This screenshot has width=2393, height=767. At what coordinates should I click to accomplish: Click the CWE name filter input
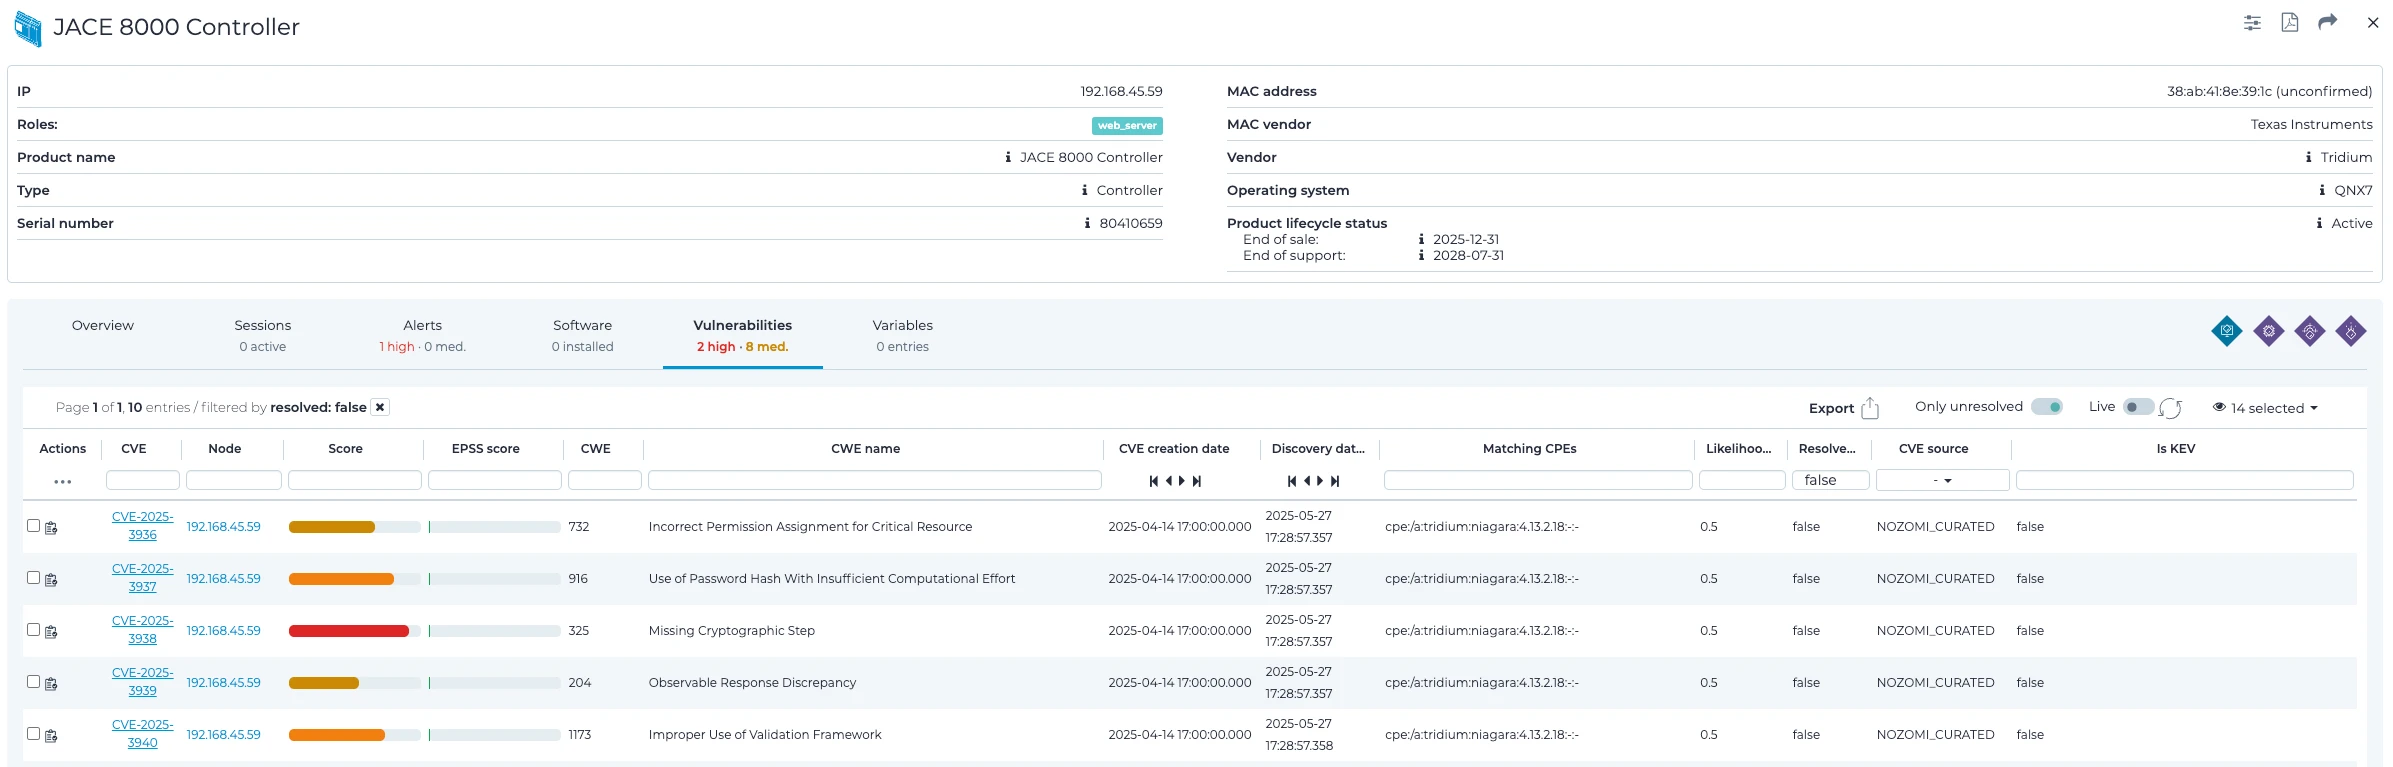click(x=875, y=480)
